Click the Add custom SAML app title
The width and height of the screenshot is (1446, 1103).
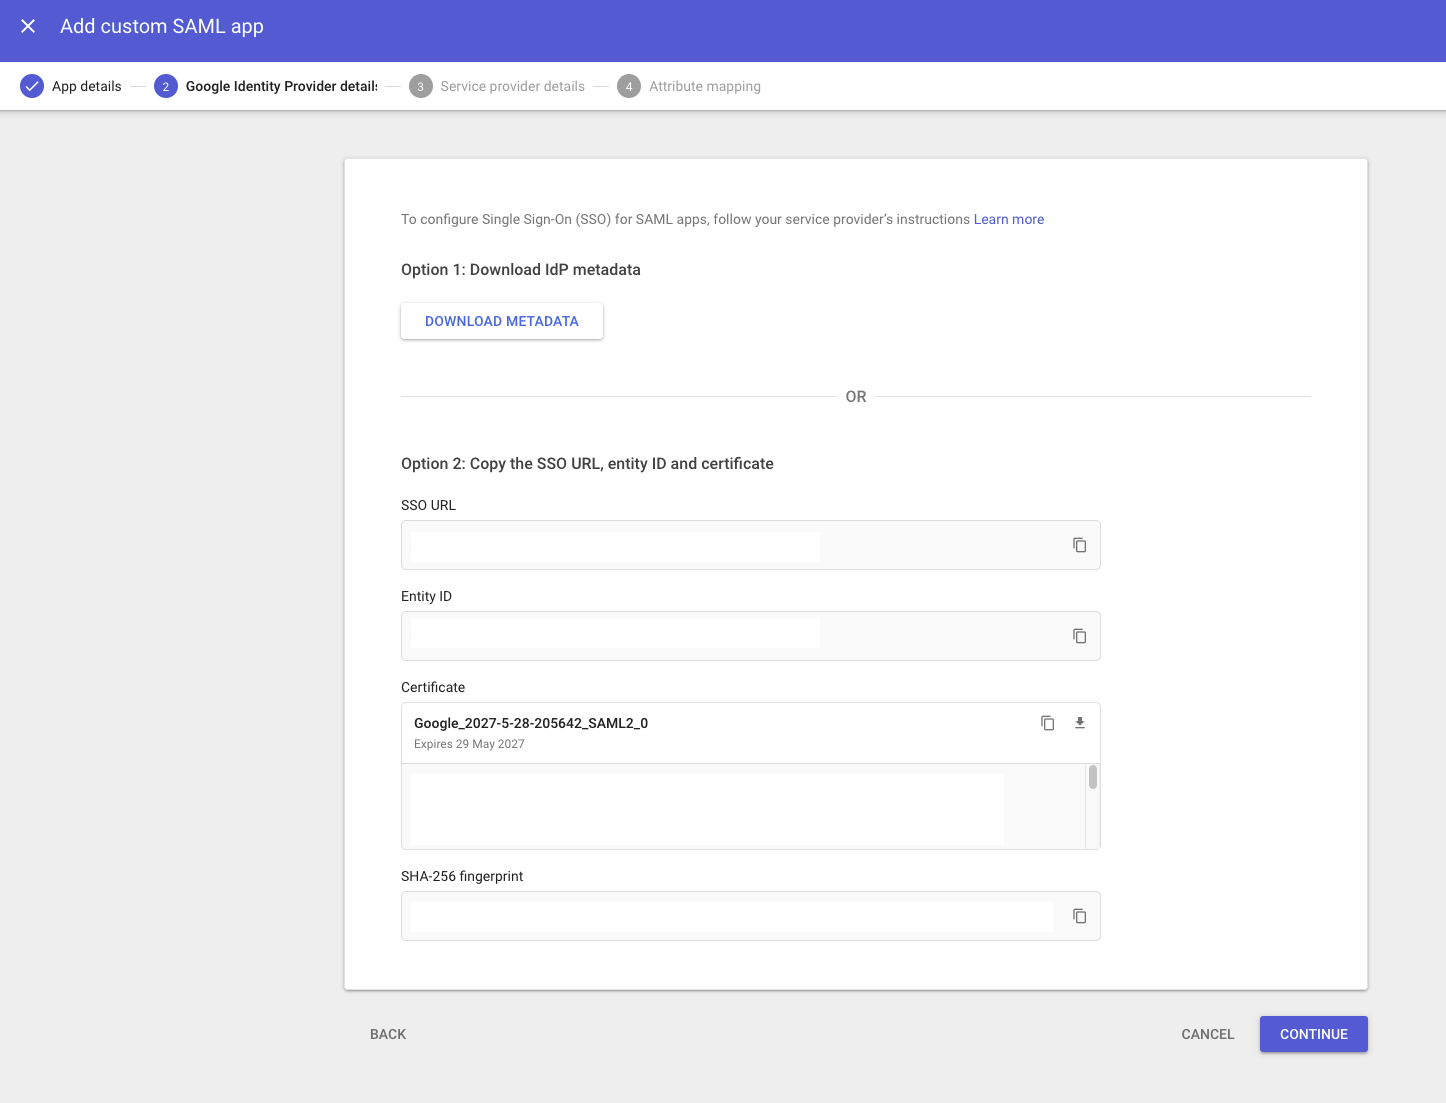162,26
